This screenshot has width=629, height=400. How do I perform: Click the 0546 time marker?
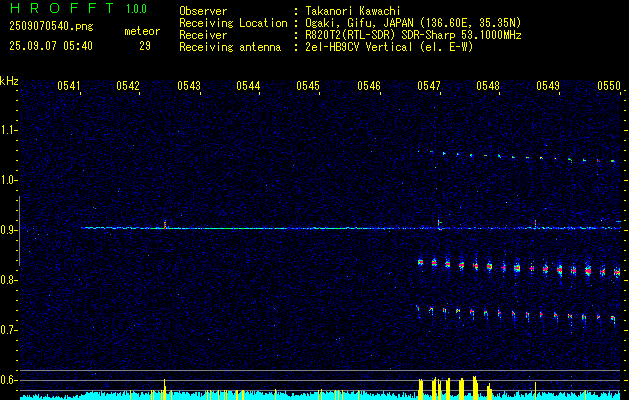pyautogui.click(x=369, y=85)
